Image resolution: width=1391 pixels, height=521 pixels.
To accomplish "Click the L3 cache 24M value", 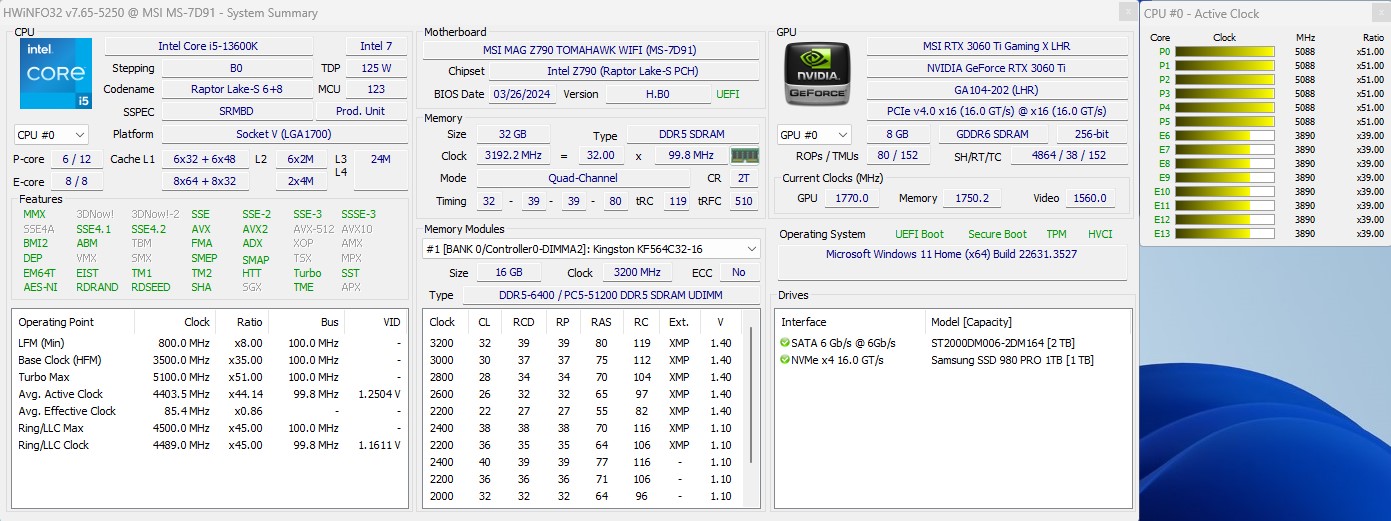I will pos(380,159).
